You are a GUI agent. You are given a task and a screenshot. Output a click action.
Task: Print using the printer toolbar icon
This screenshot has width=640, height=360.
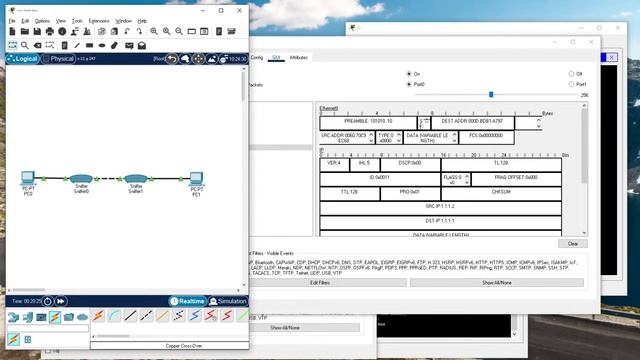tap(50, 31)
